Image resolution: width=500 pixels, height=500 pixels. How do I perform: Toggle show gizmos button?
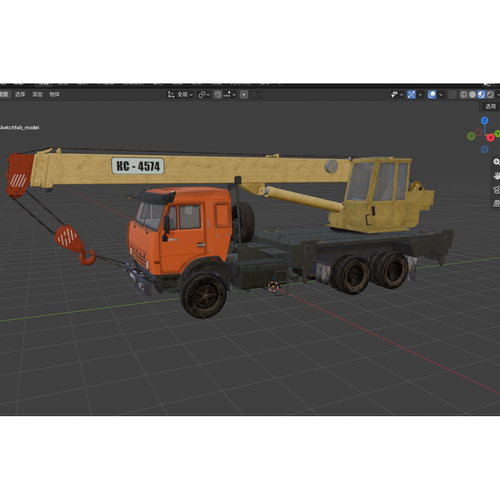coord(411,95)
